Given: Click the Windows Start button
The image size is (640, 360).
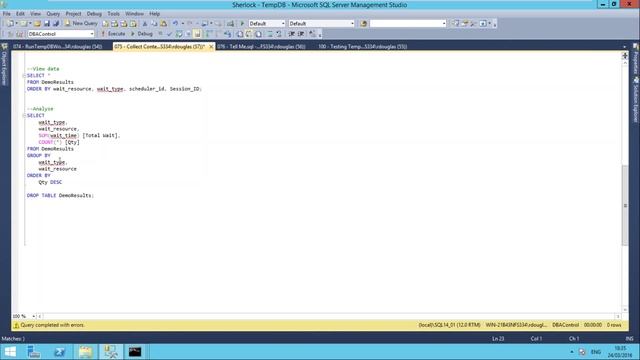Looking at the screenshot, I should click(x=10, y=352).
